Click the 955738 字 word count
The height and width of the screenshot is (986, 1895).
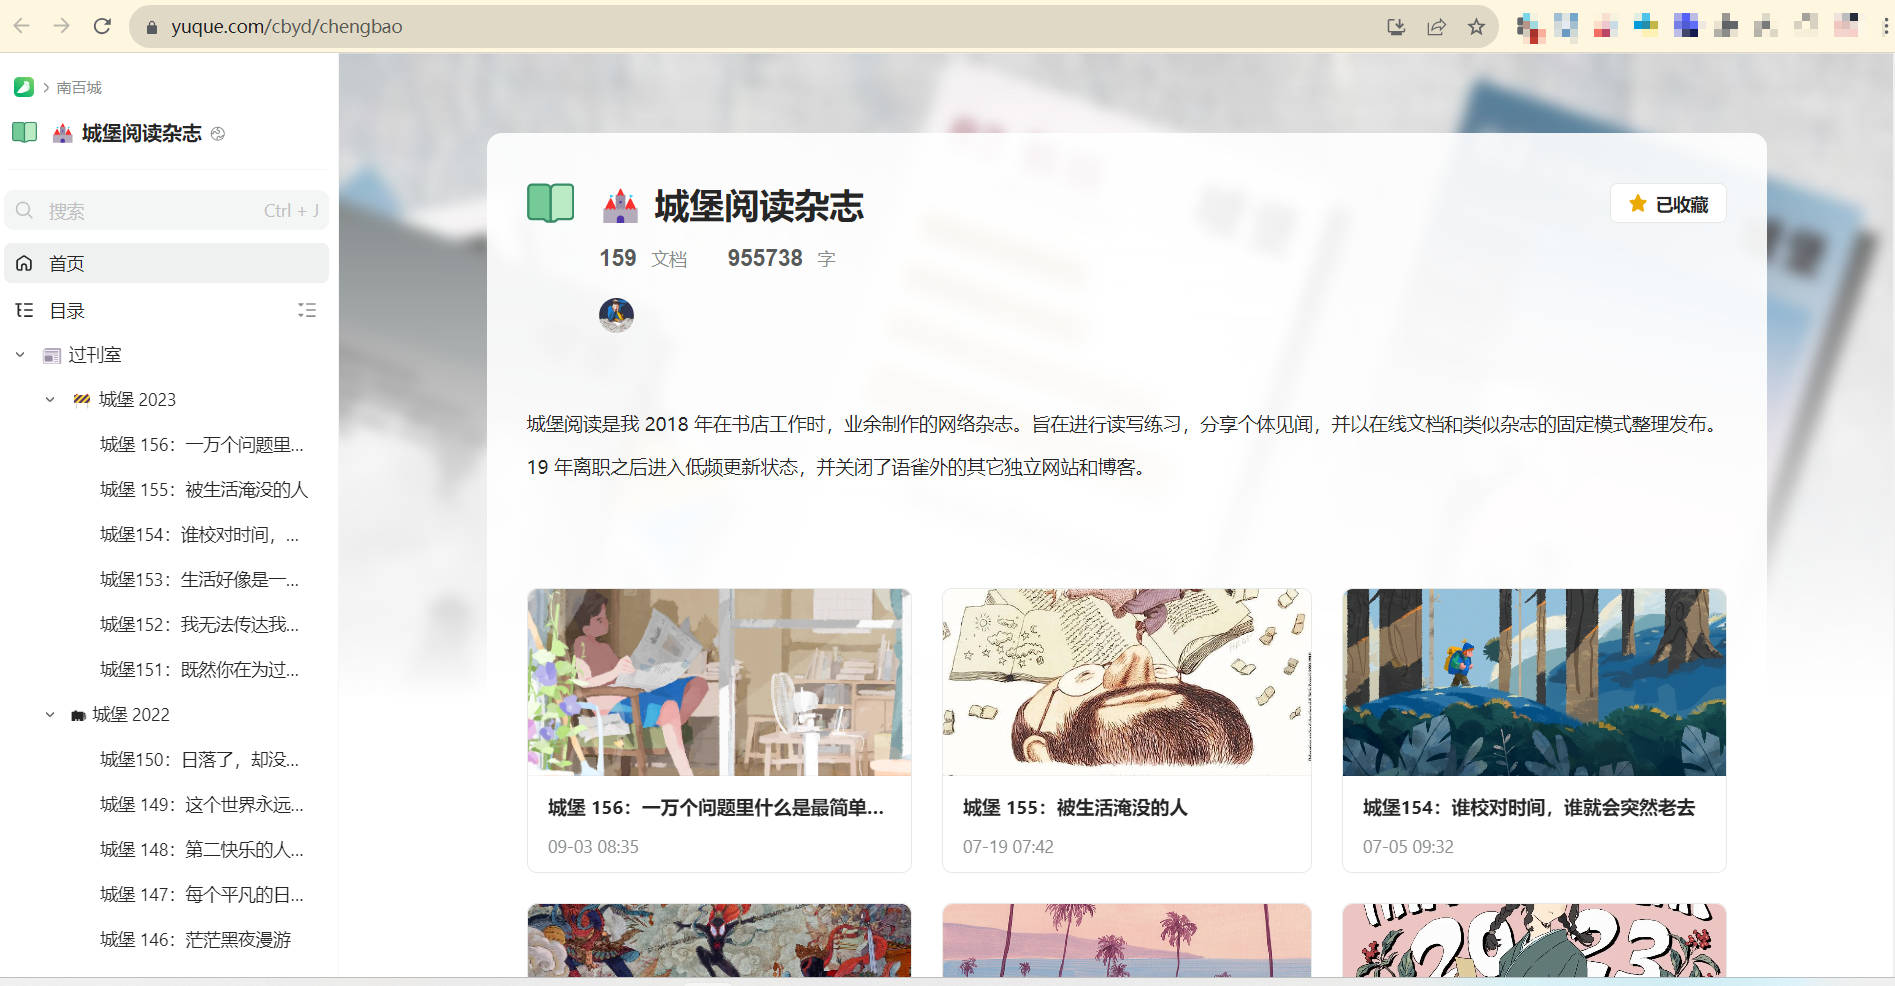[x=781, y=259]
